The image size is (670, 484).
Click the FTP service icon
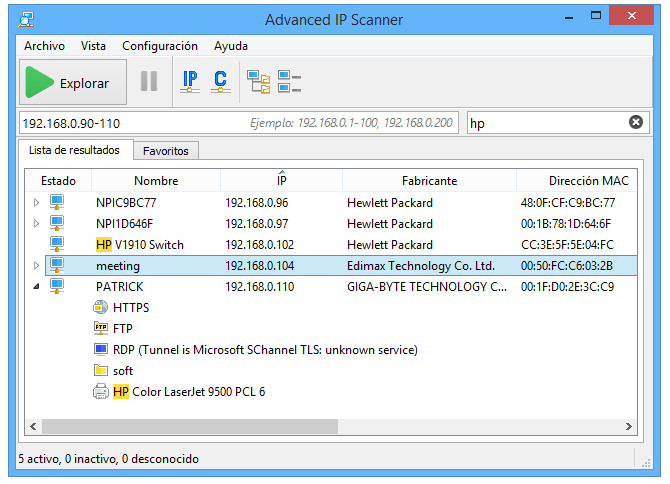tap(101, 328)
